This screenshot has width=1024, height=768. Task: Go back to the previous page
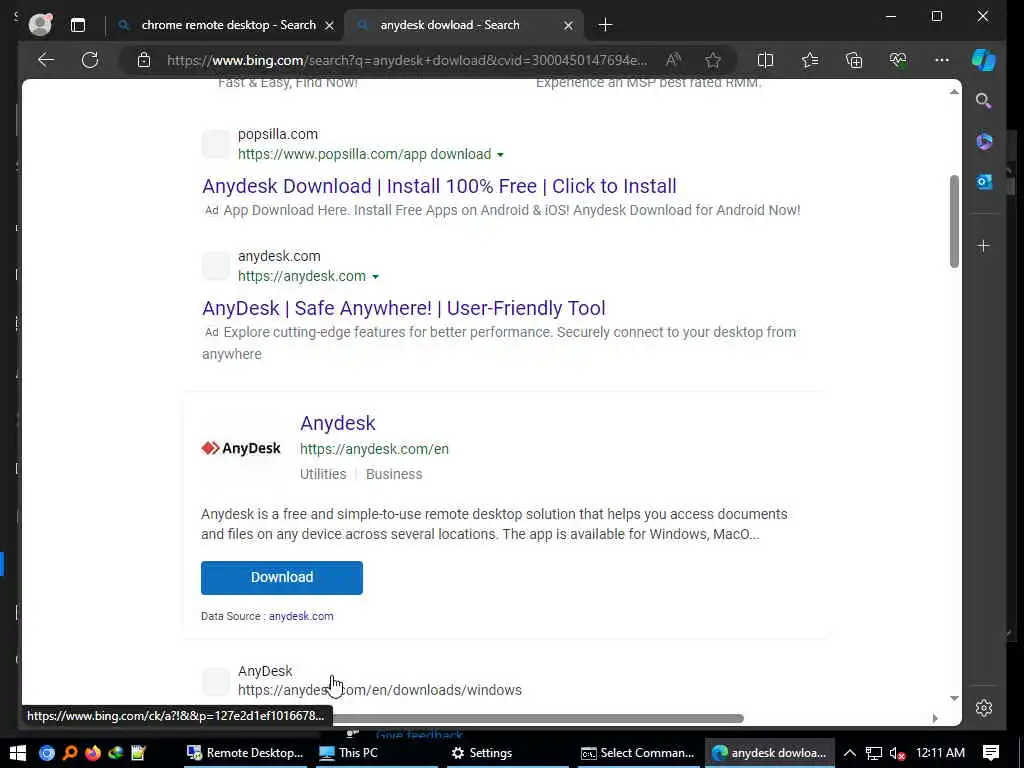[x=46, y=60]
